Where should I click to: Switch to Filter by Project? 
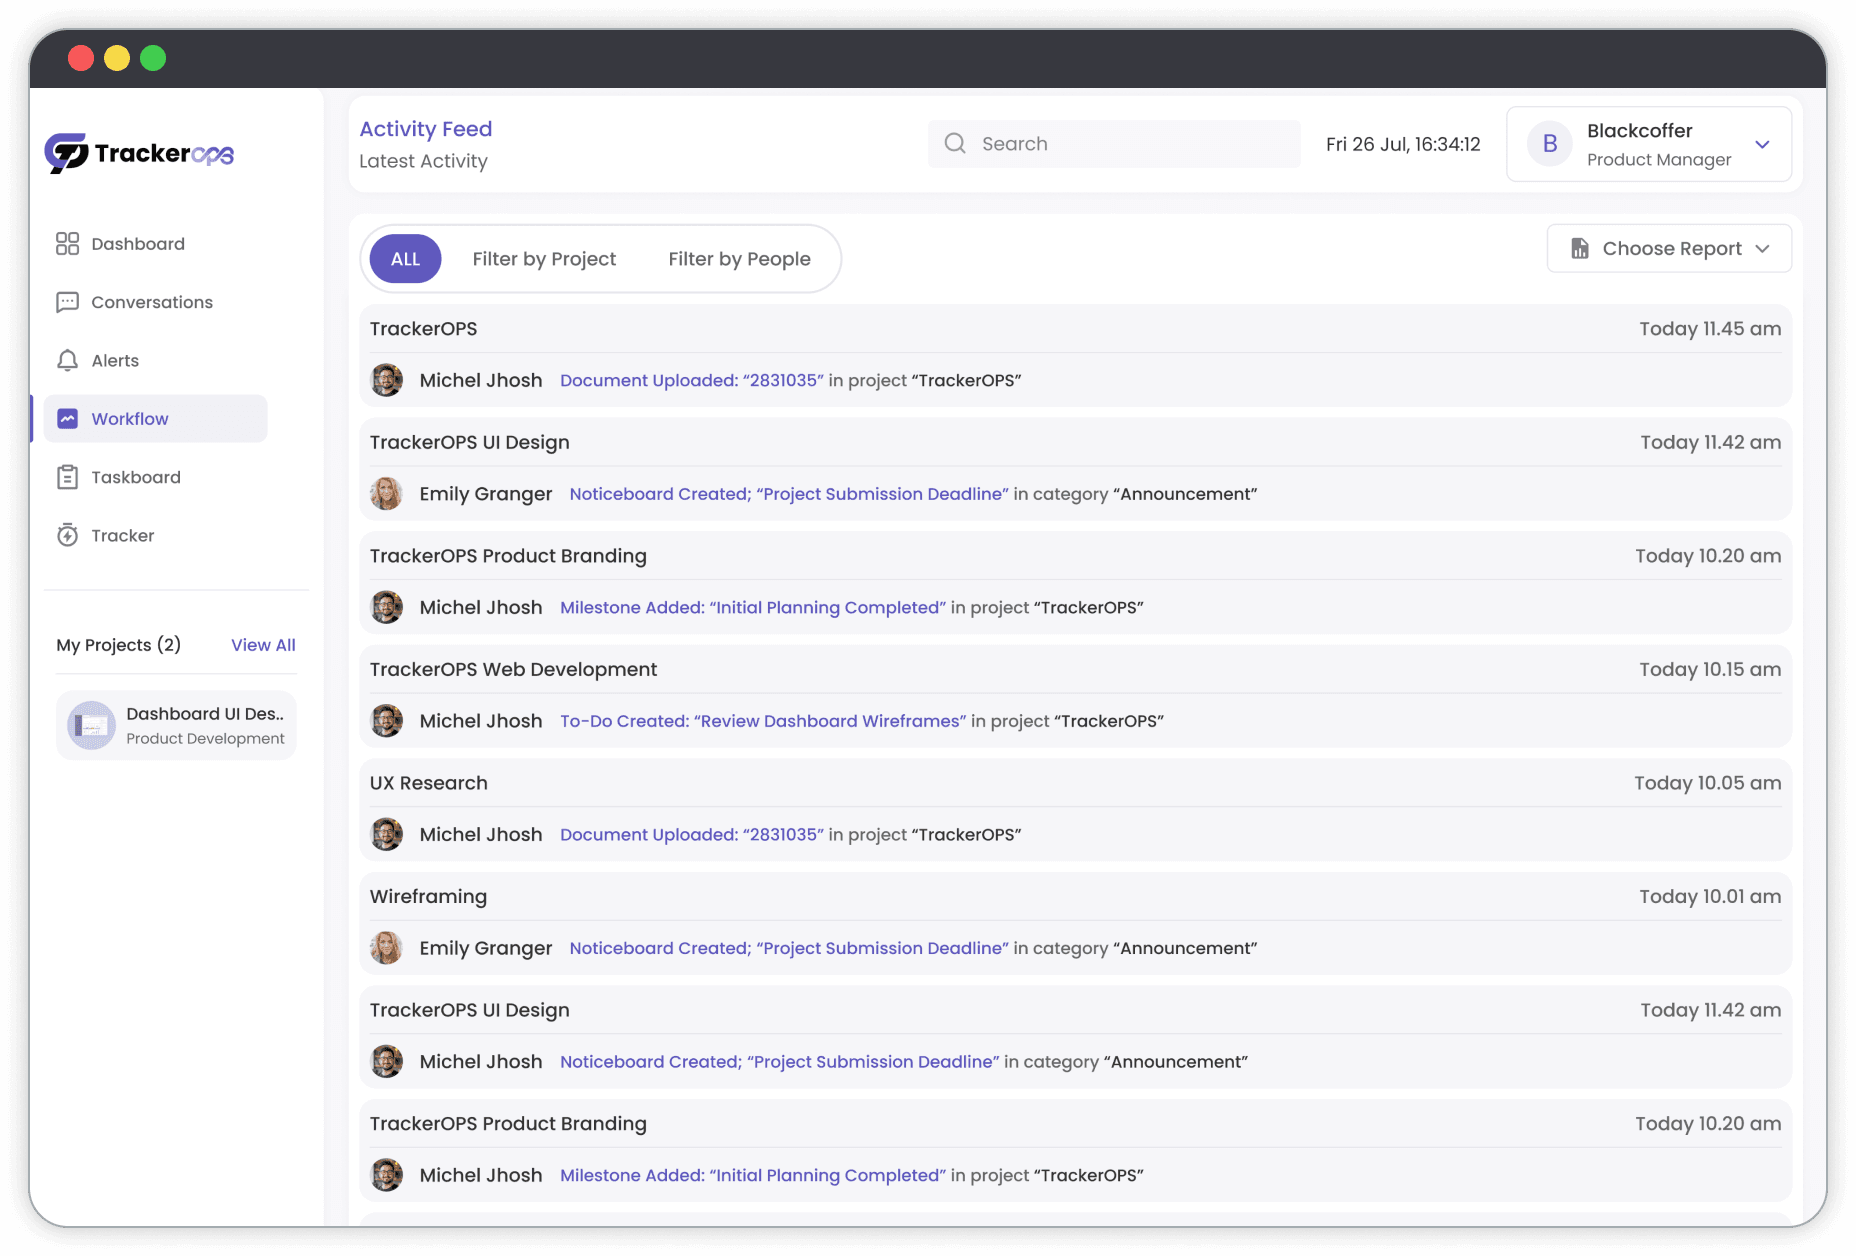(x=544, y=258)
